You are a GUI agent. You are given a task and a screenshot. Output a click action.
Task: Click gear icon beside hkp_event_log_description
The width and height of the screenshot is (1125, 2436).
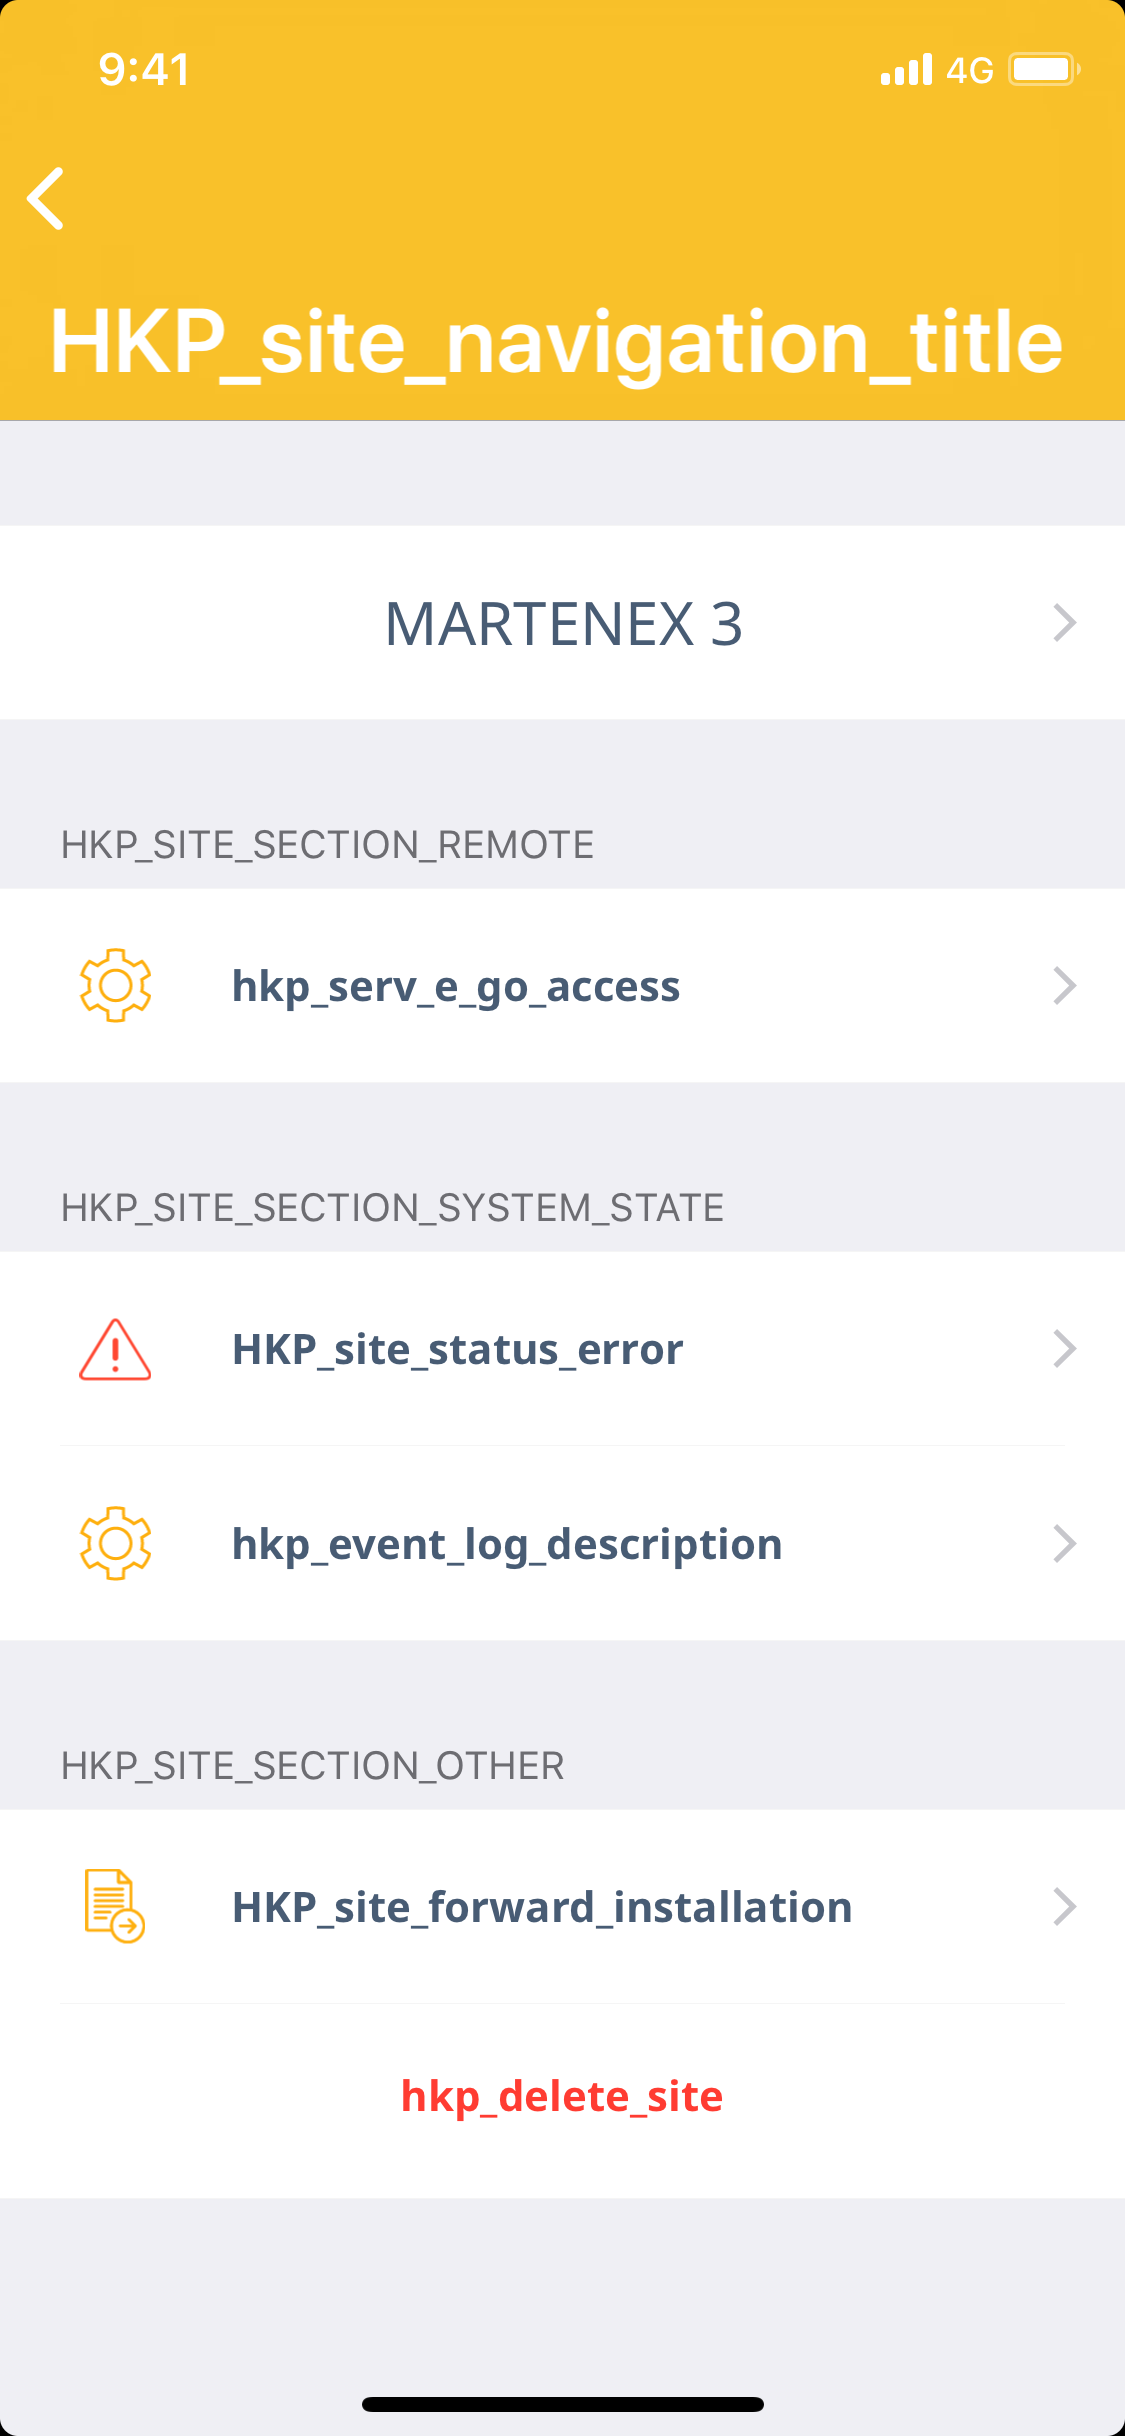[x=115, y=1543]
